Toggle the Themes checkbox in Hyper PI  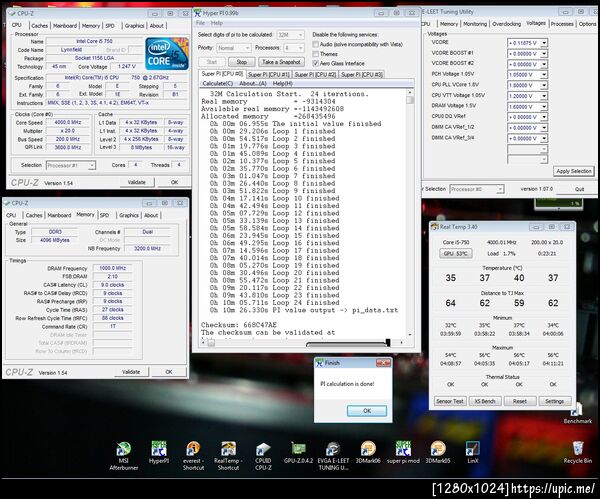point(316,54)
